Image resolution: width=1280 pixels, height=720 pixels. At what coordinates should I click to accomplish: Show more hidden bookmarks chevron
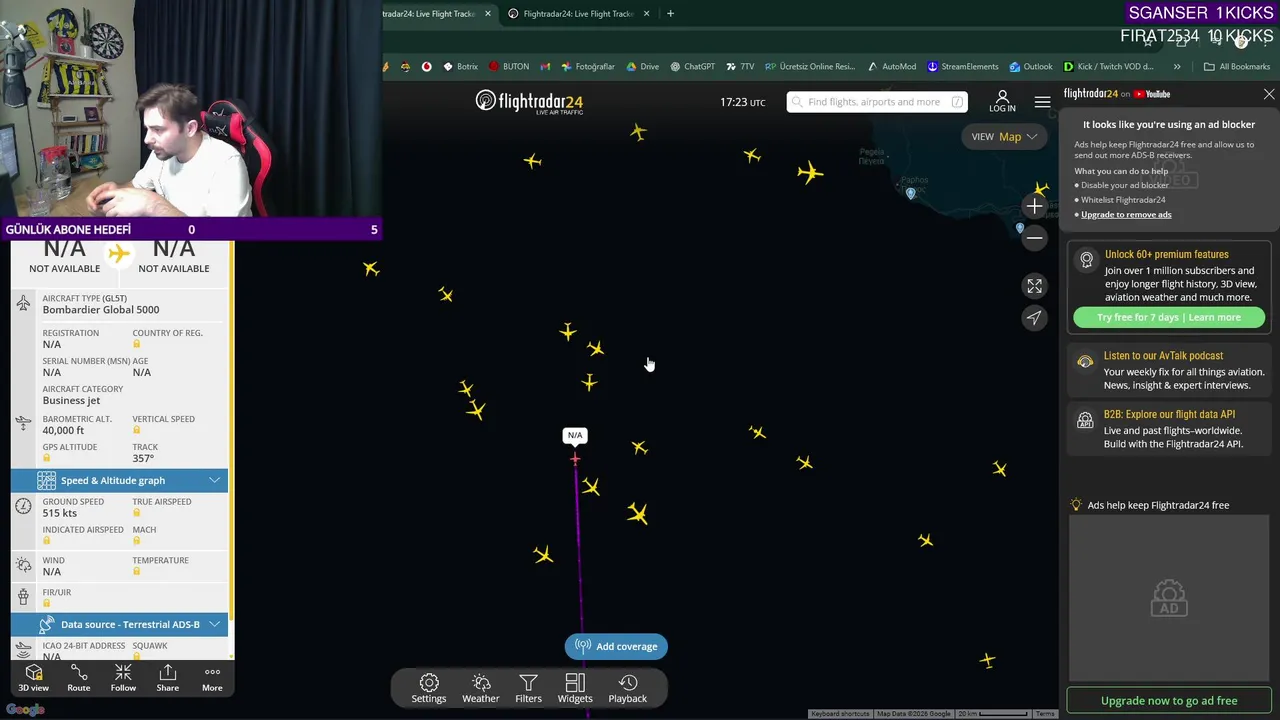tap(1177, 67)
